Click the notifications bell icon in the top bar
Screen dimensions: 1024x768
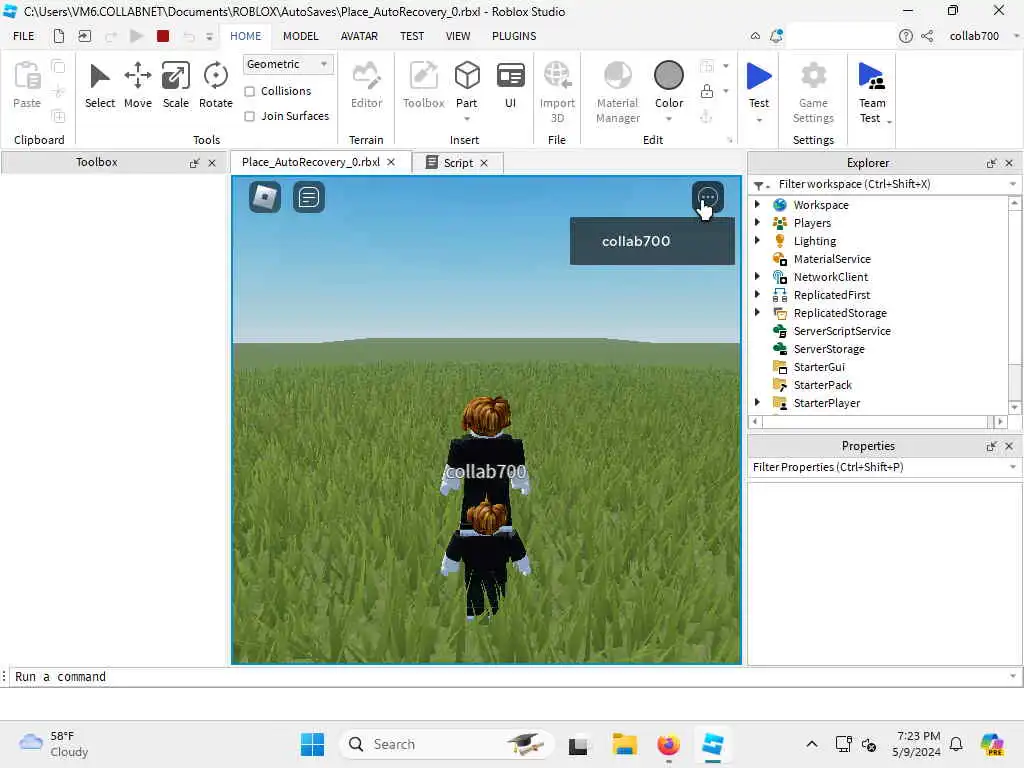[x=776, y=36]
